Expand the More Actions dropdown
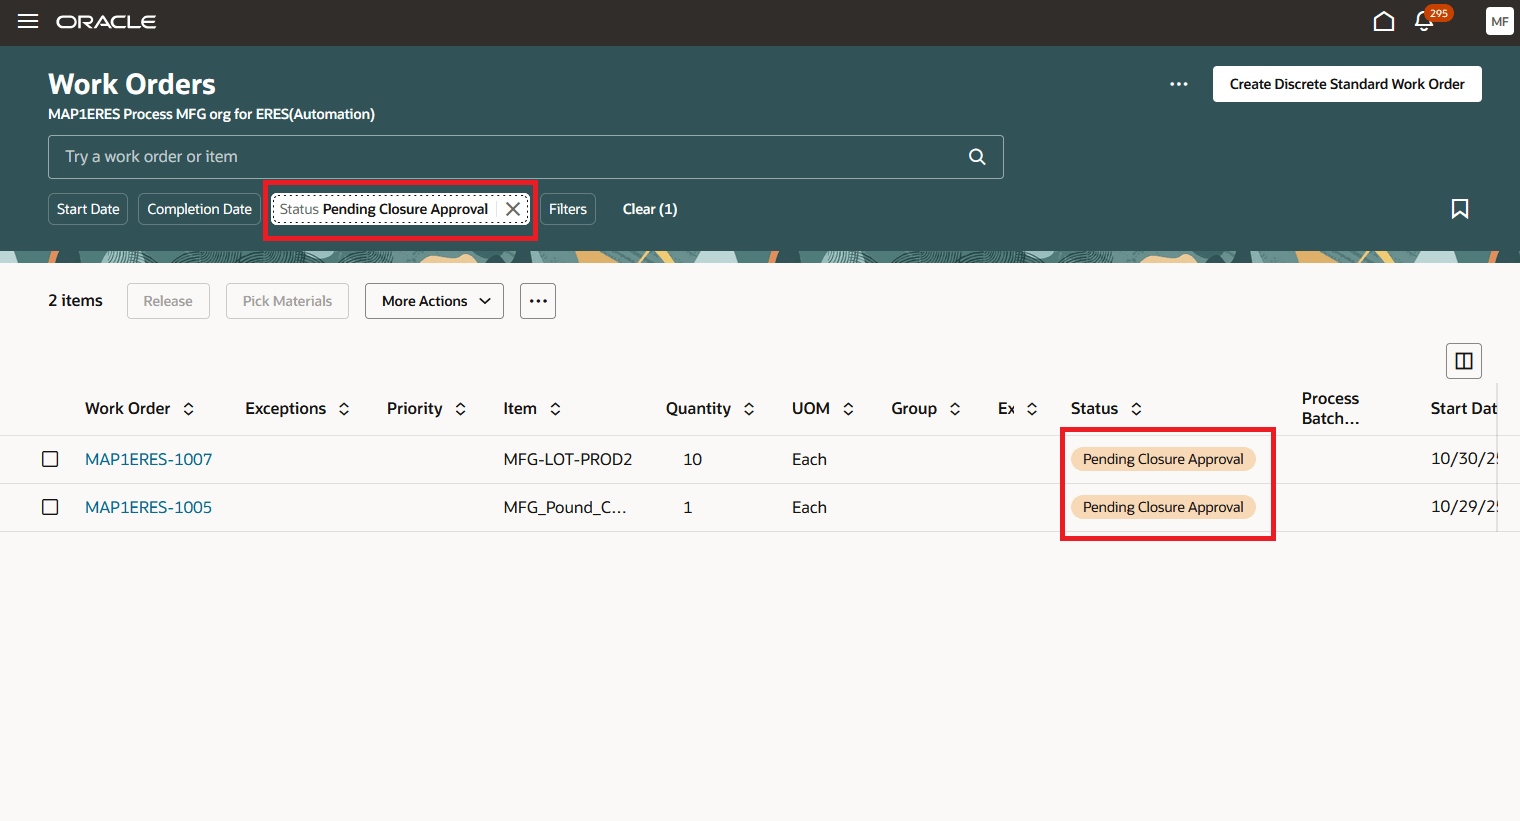The width and height of the screenshot is (1520, 821). (x=434, y=301)
